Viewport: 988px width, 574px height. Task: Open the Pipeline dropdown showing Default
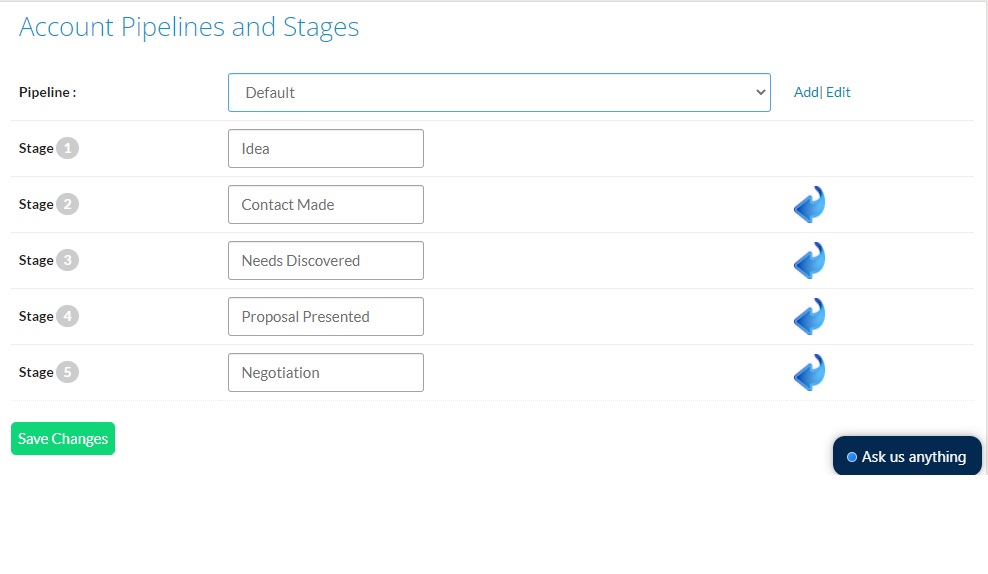pyautogui.click(x=499, y=93)
